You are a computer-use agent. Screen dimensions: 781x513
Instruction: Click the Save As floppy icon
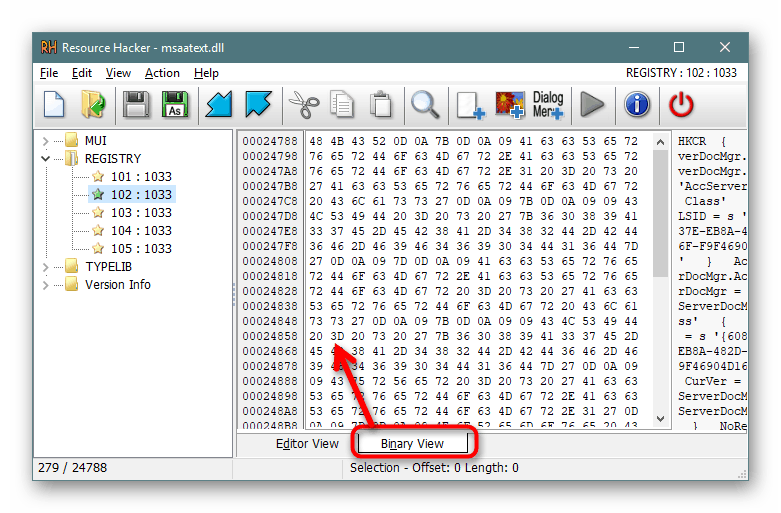pos(175,105)
